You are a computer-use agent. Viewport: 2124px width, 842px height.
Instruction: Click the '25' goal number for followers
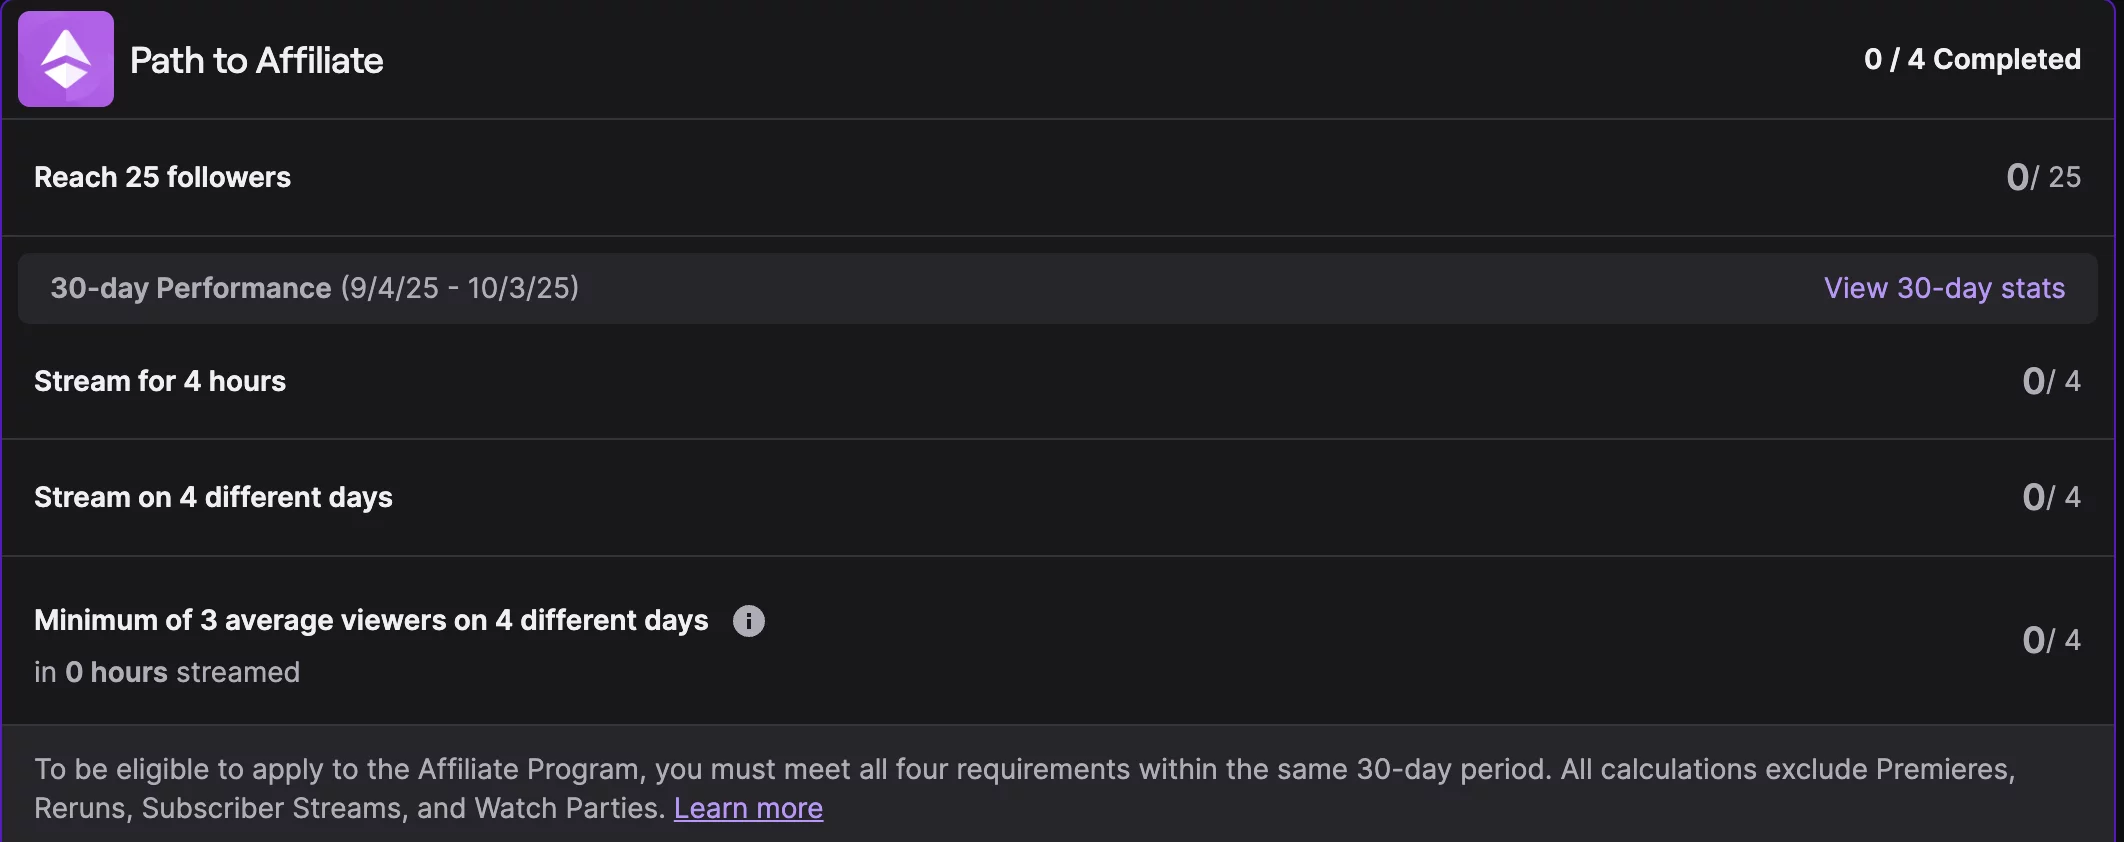pyautogui.click(x=2065, y=177)
